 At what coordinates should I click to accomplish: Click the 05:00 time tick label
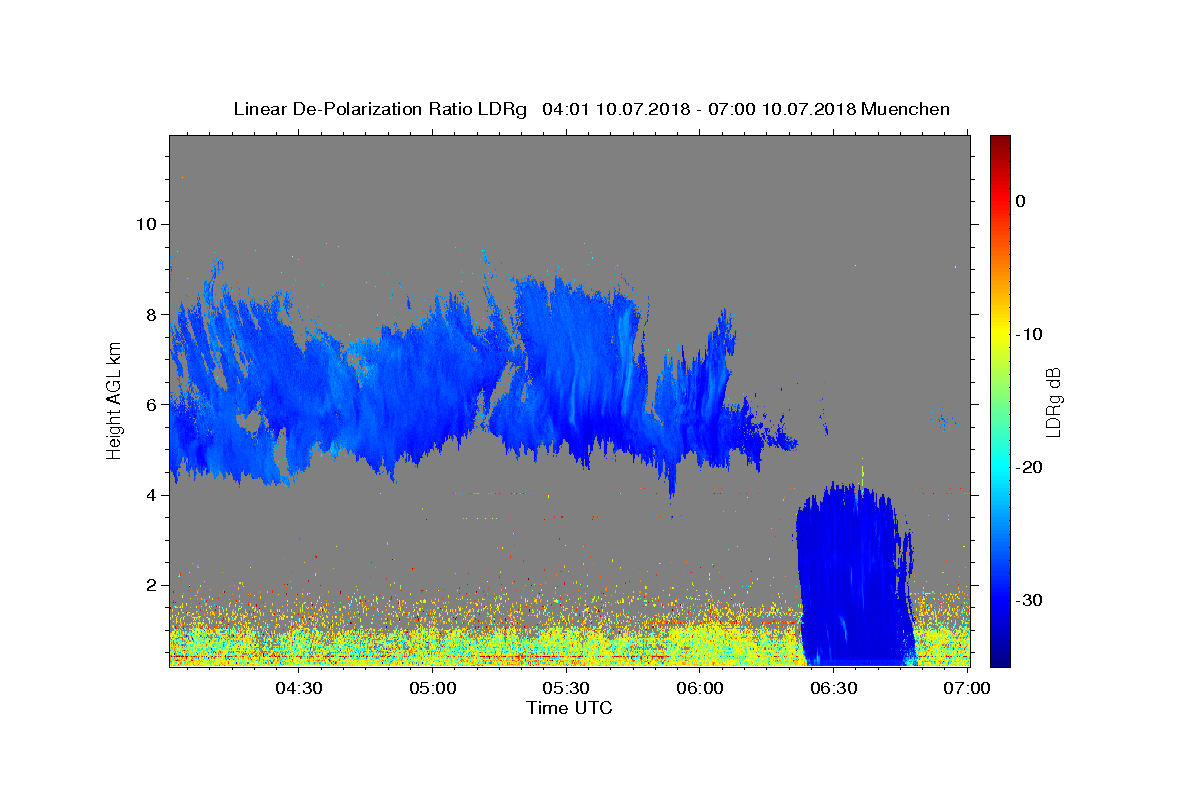pos(433,688)
